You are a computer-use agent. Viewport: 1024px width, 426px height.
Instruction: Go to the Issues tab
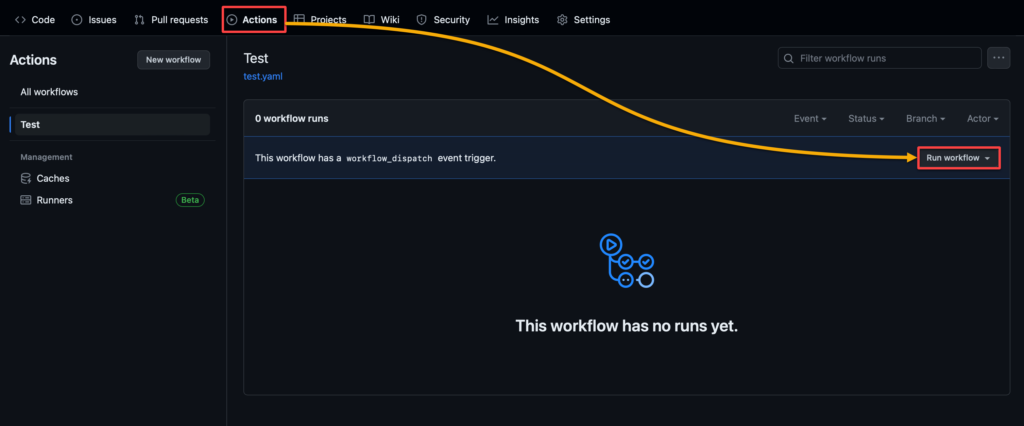tap(93, 20)
